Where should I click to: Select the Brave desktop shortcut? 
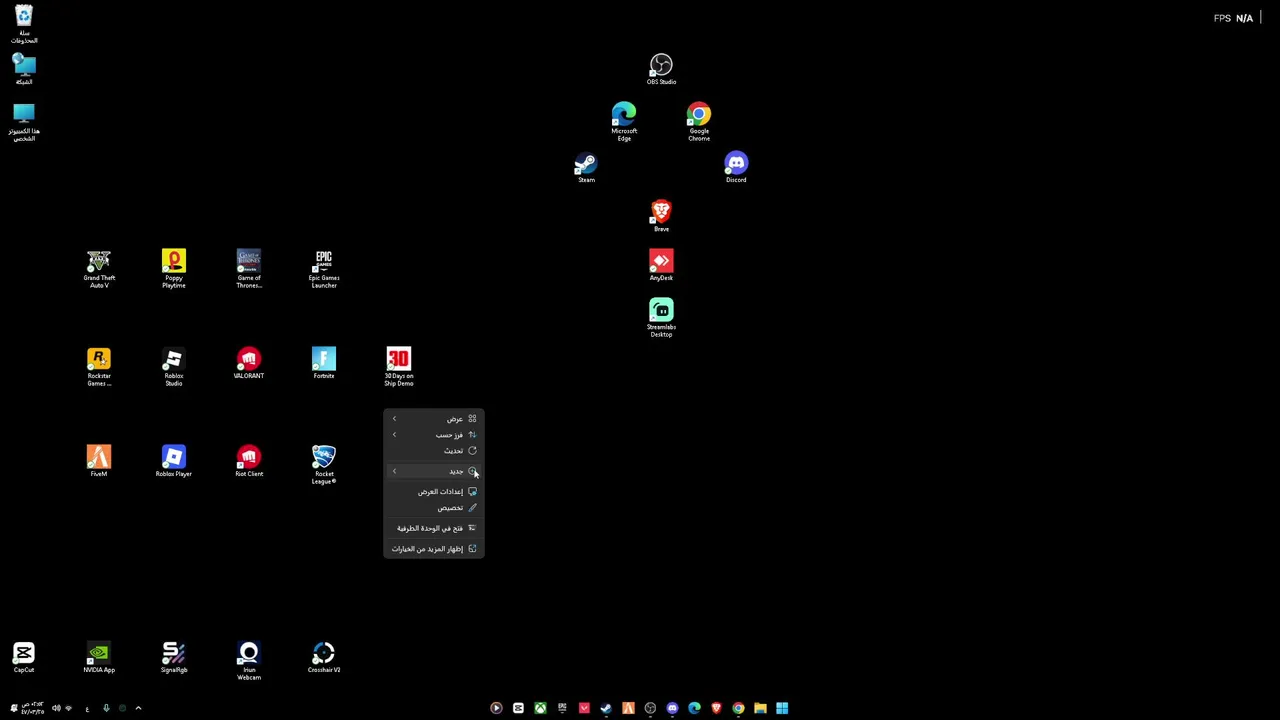661,216
